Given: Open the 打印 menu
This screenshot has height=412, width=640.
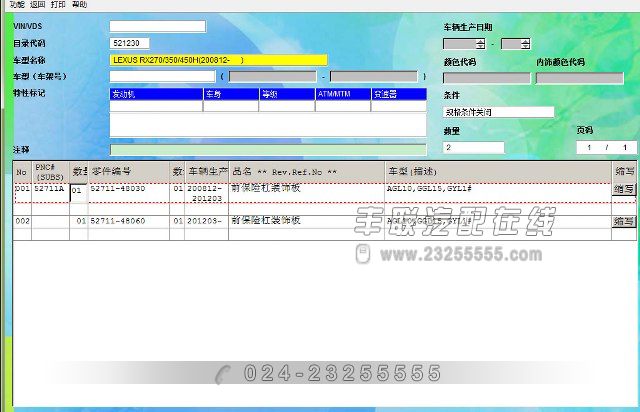Looking at the screenshot, I should point(58,4).
